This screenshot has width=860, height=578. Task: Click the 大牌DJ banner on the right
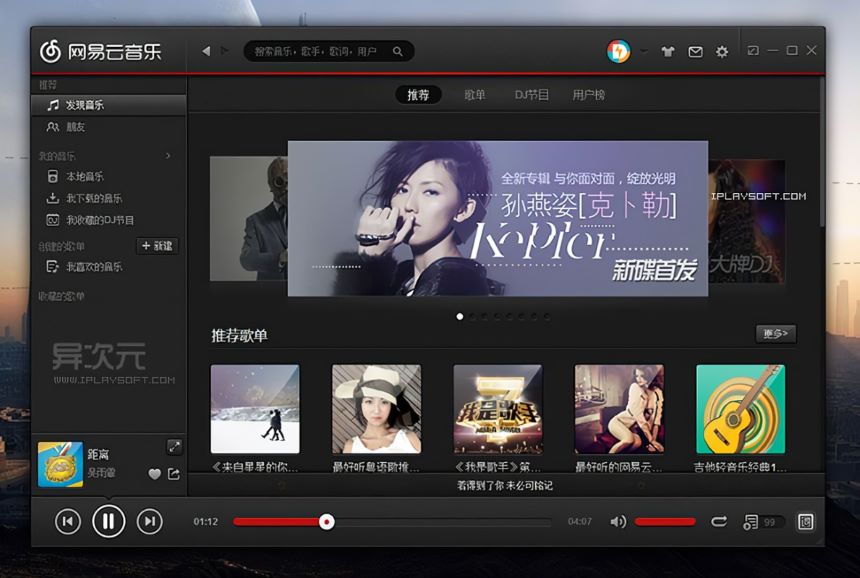tap(746, 221)
